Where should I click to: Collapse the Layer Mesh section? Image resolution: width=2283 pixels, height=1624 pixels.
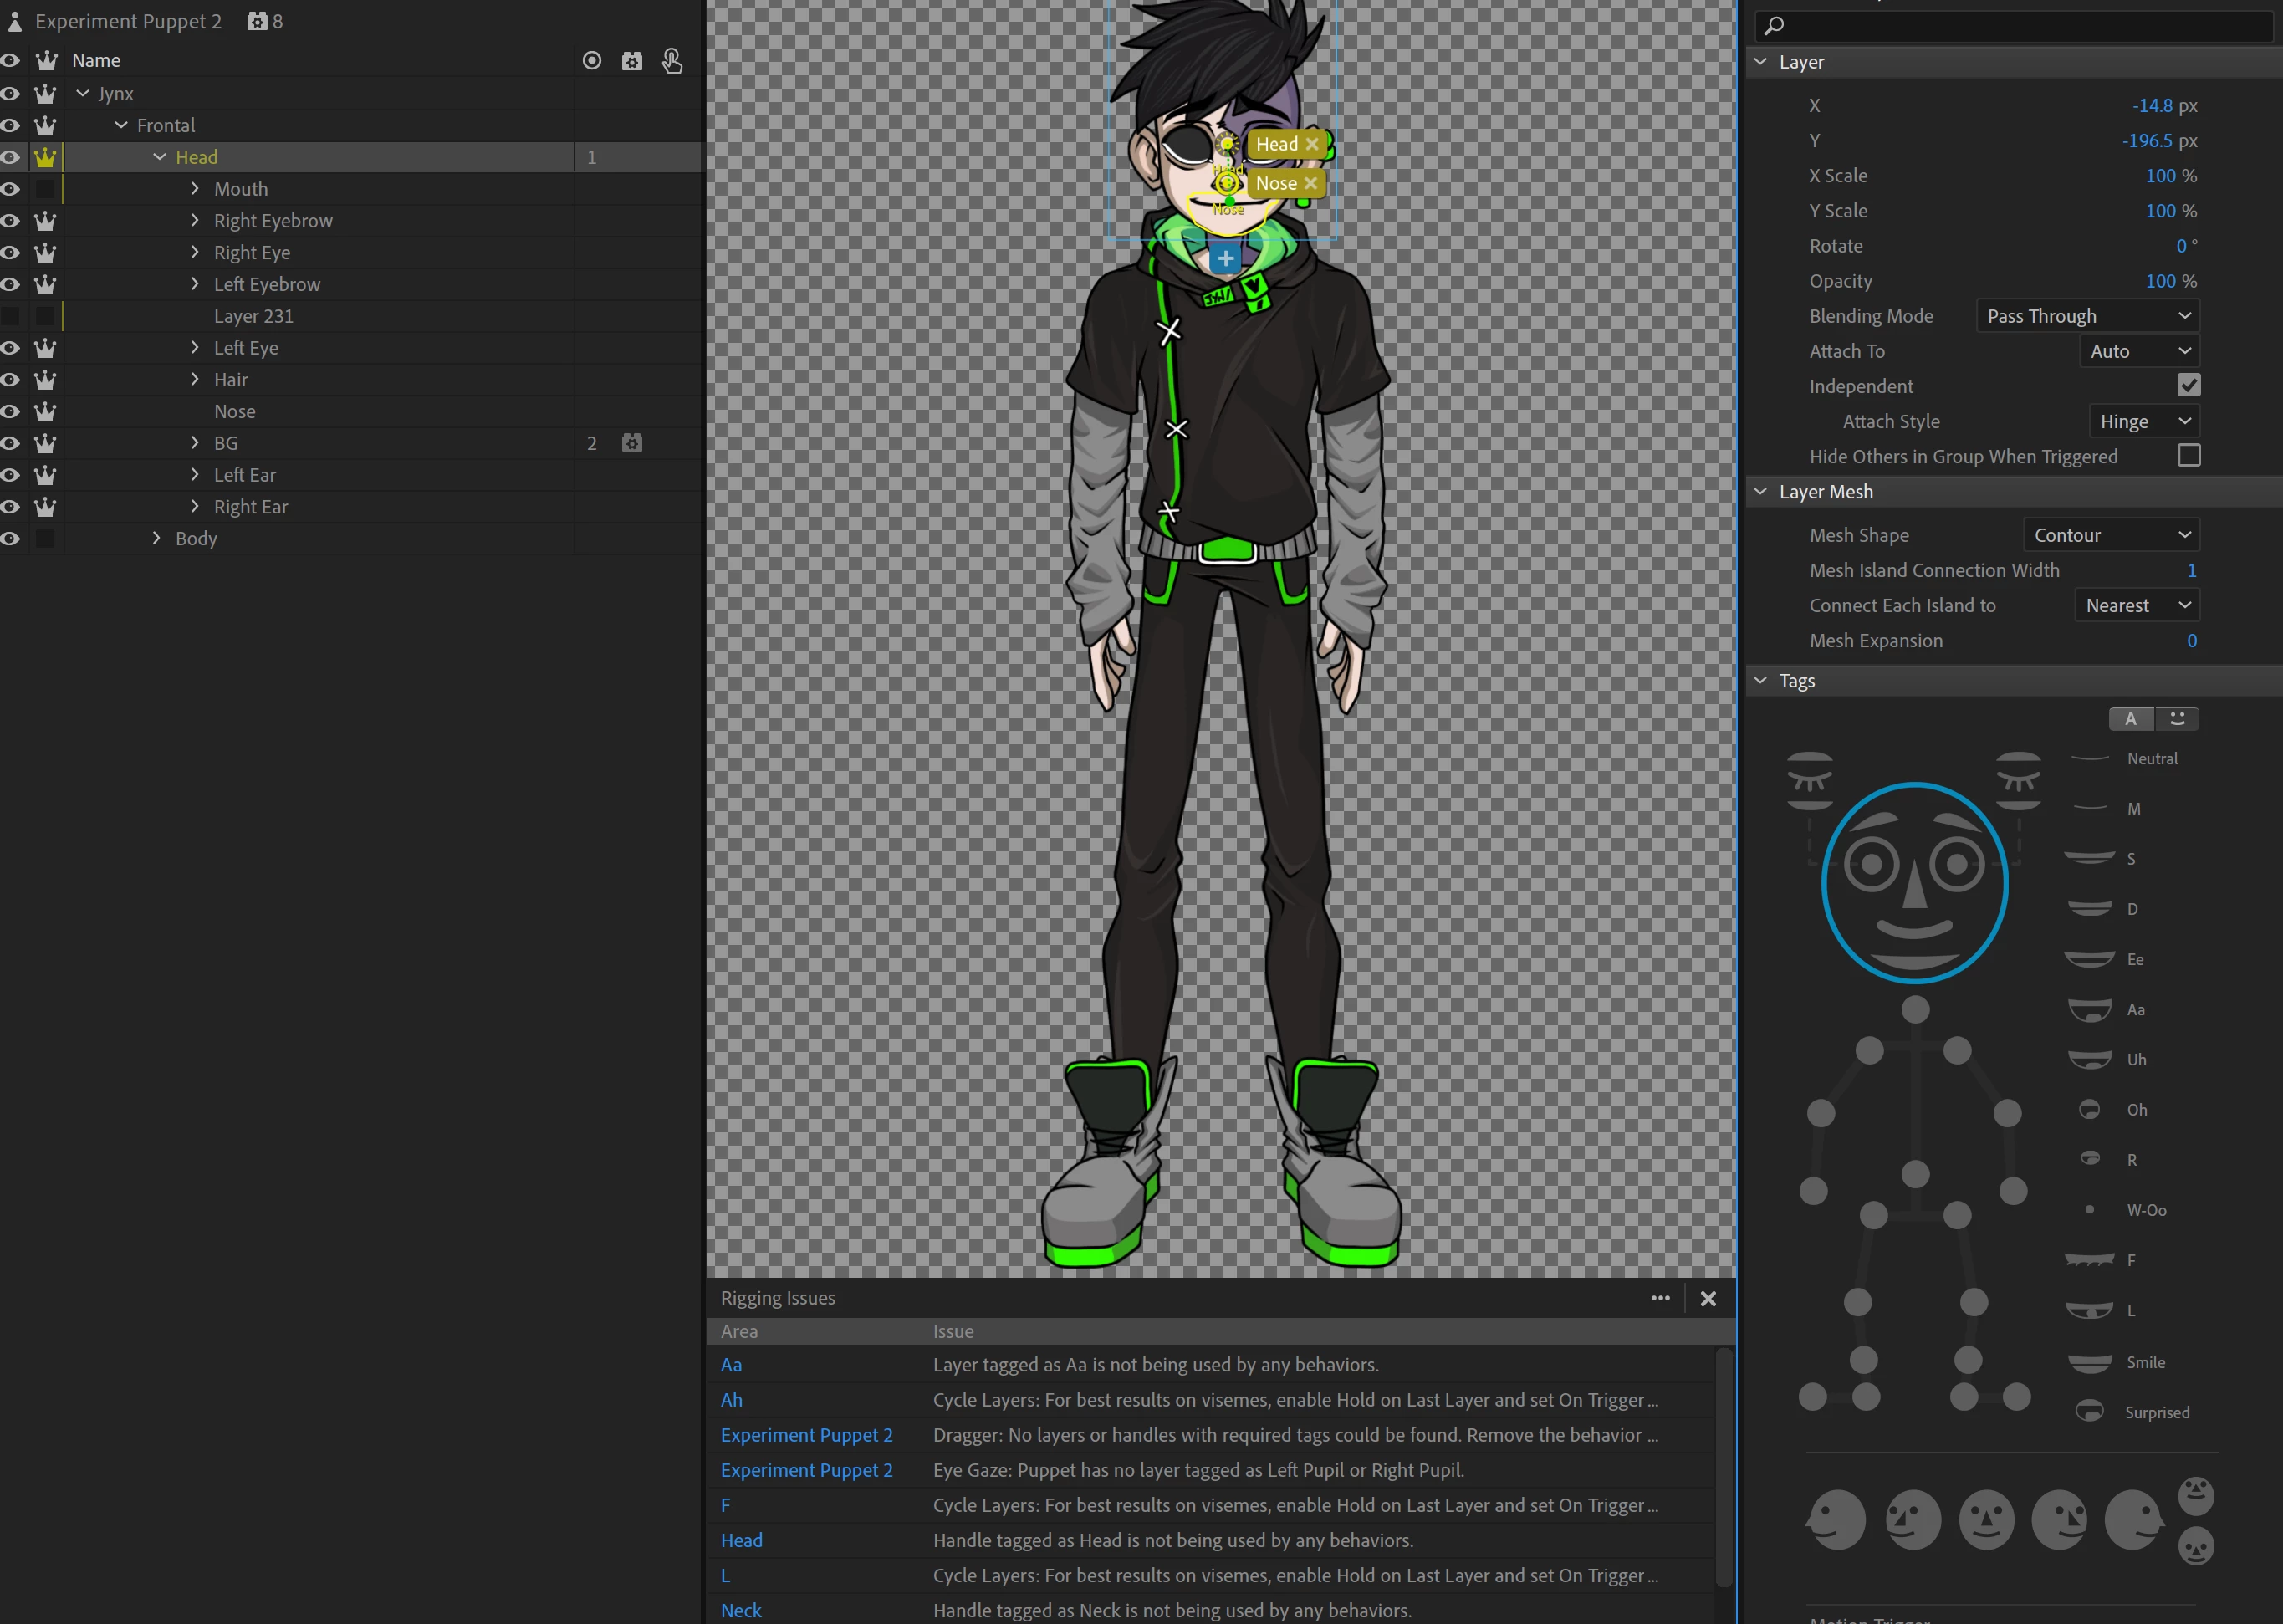1761,491
